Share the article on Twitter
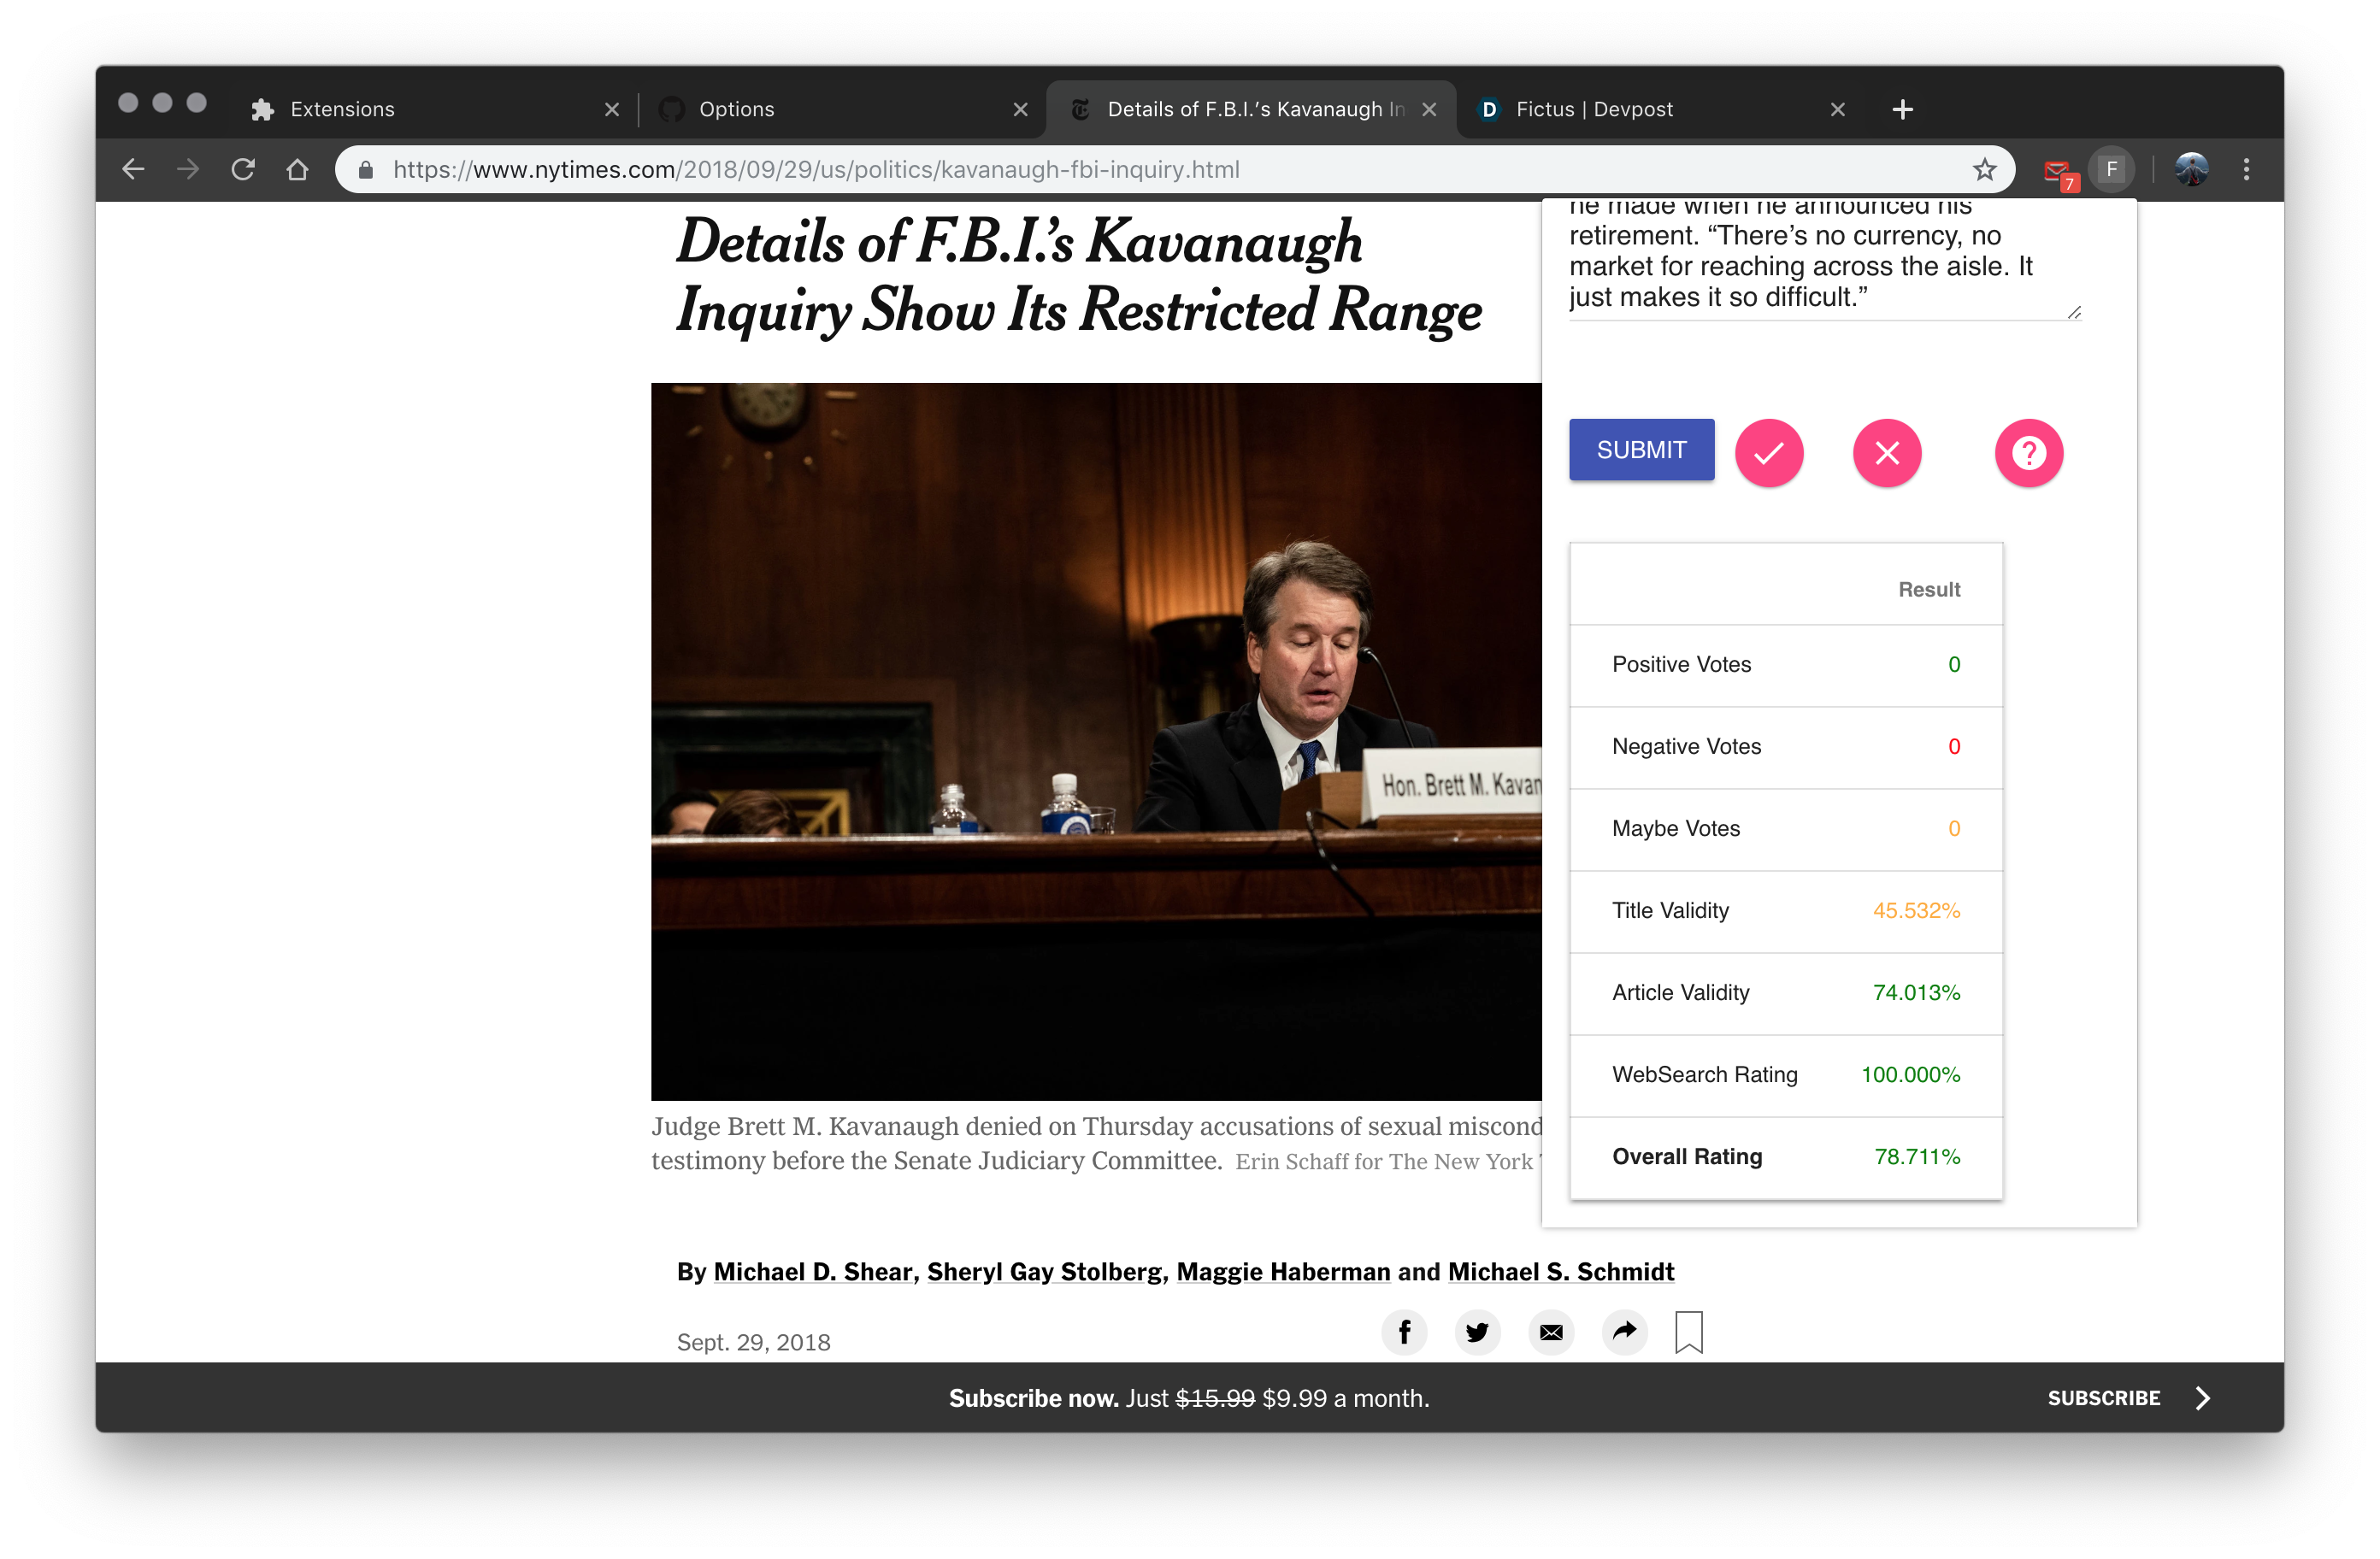This screenshot has width=2380, height=1559. [1477, 1332]
